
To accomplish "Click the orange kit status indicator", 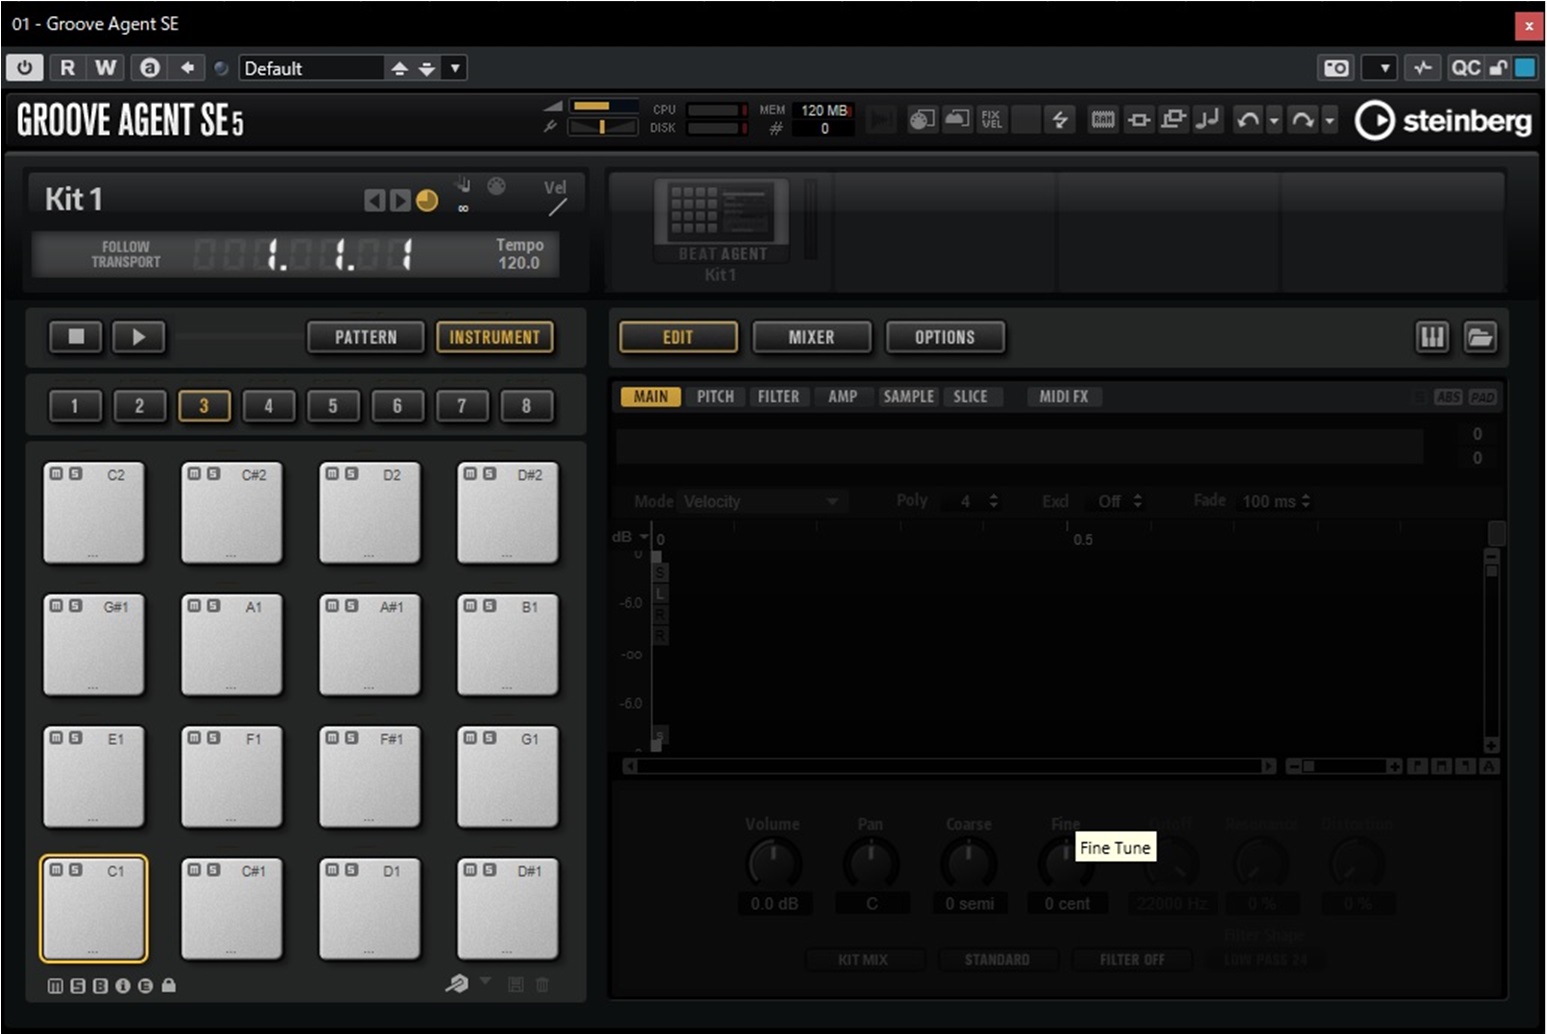I will click(427, 201).
